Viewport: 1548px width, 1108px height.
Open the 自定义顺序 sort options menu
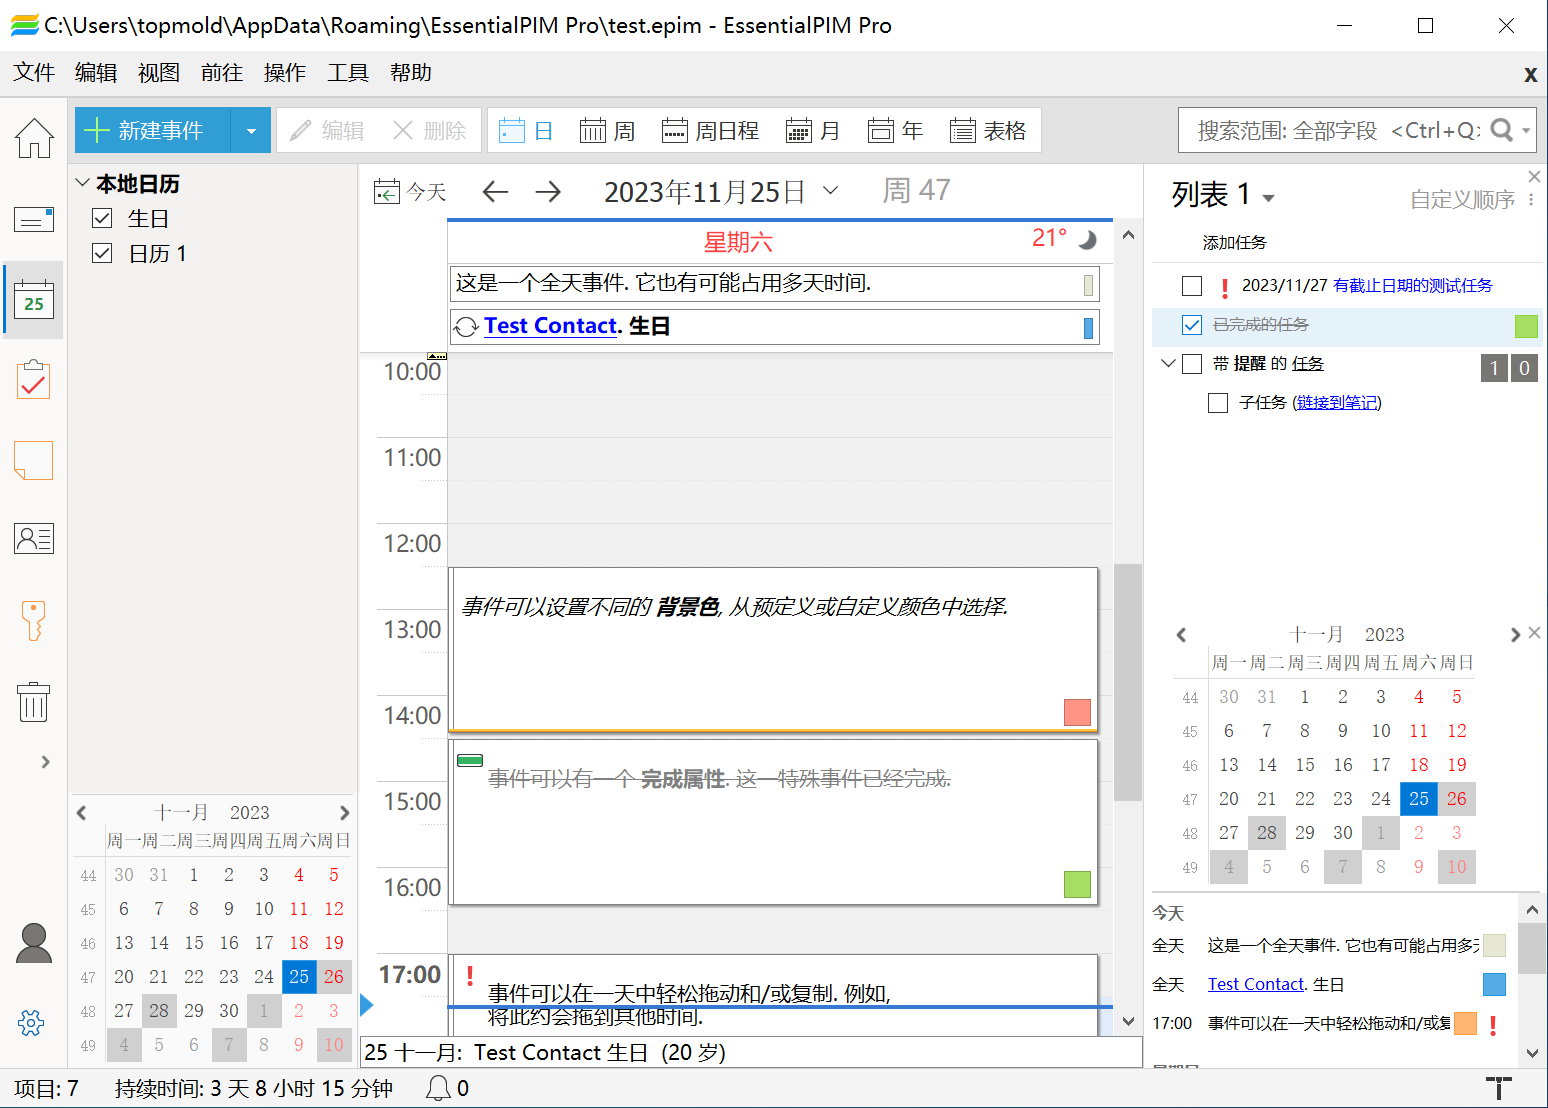1531,199
